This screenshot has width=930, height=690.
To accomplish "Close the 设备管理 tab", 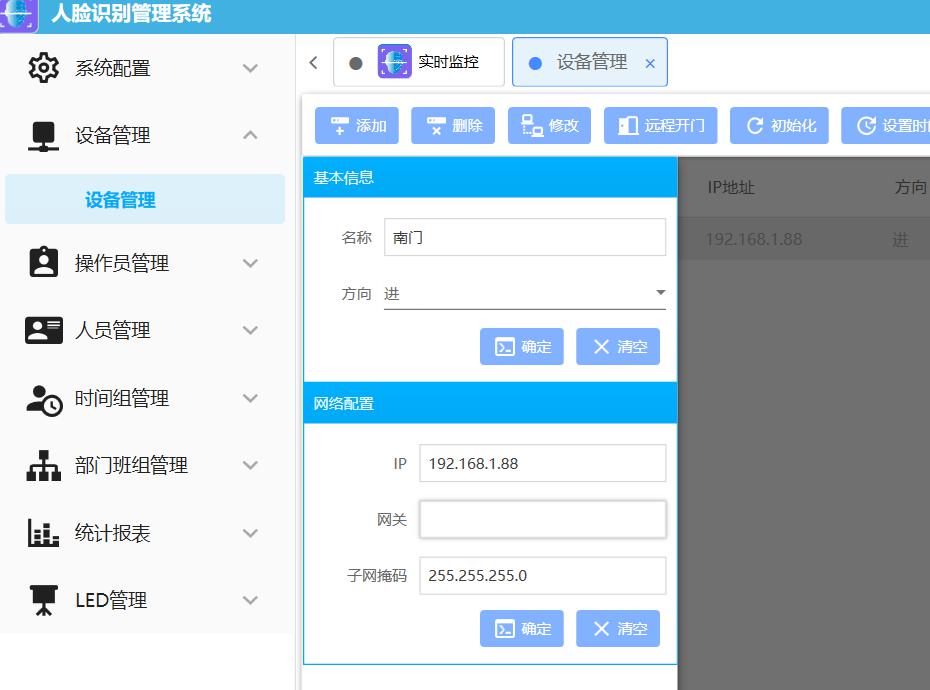I will pyautogui.click(x=650, y=63).
